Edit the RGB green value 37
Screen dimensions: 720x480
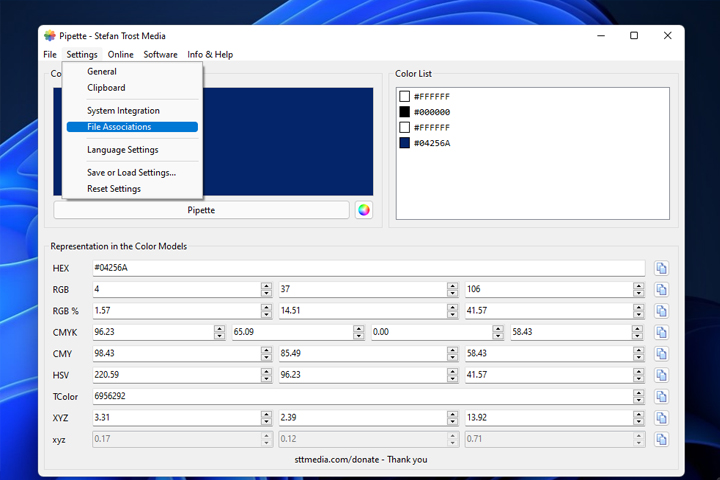(363, 289)
